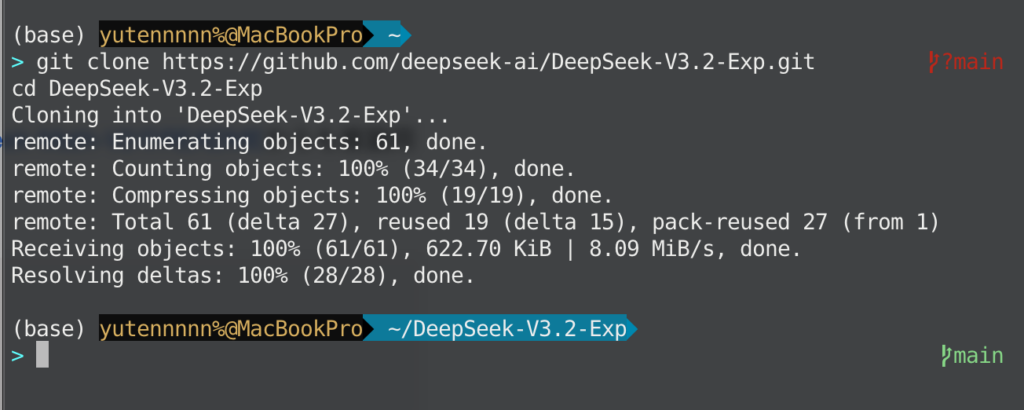This screenshot has width=1024, height=410.
Task: Click the red git branch icon beside "?main"
Action: pos(935,63)
